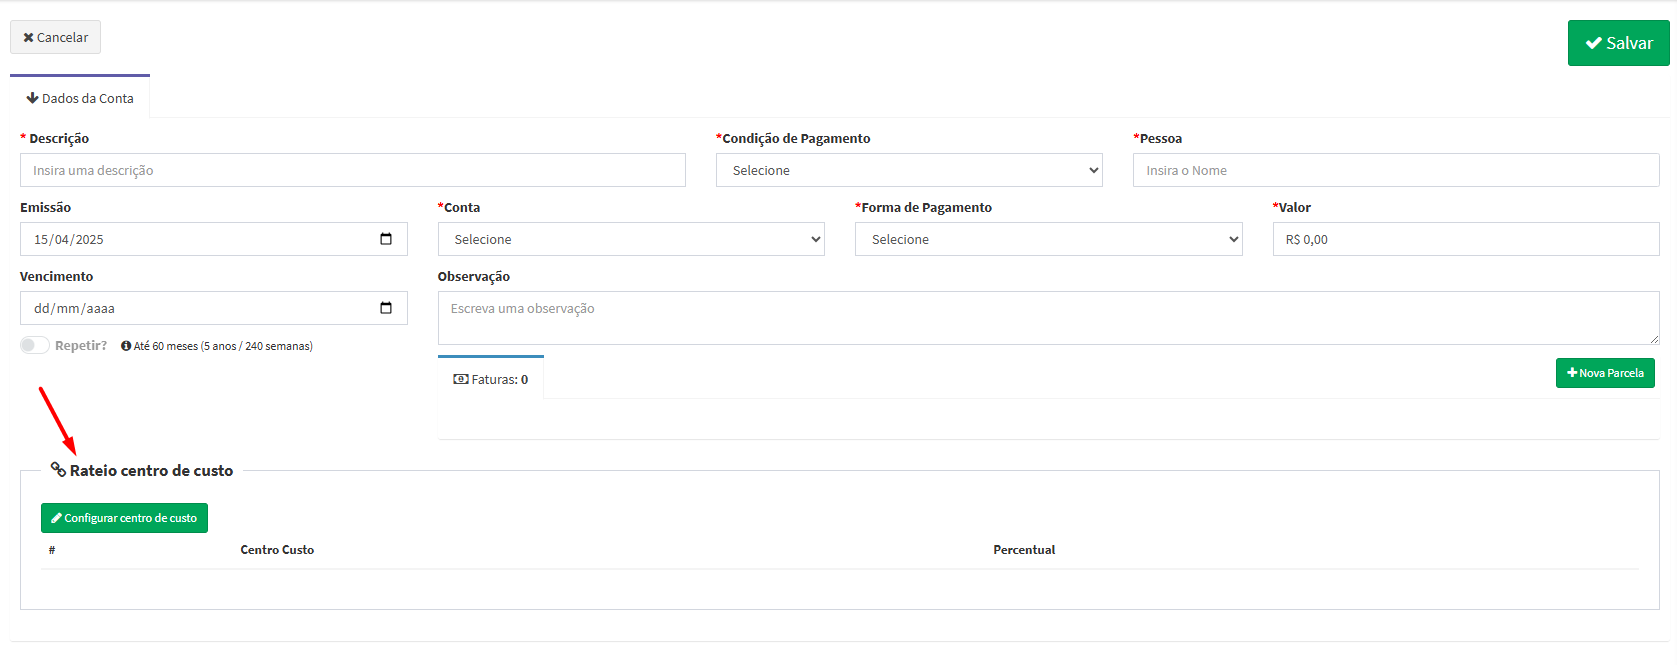The height and width of the screenshot is (665, 1677).
Task: Click the Observação text area
Action: click(x=1047, y=317)
